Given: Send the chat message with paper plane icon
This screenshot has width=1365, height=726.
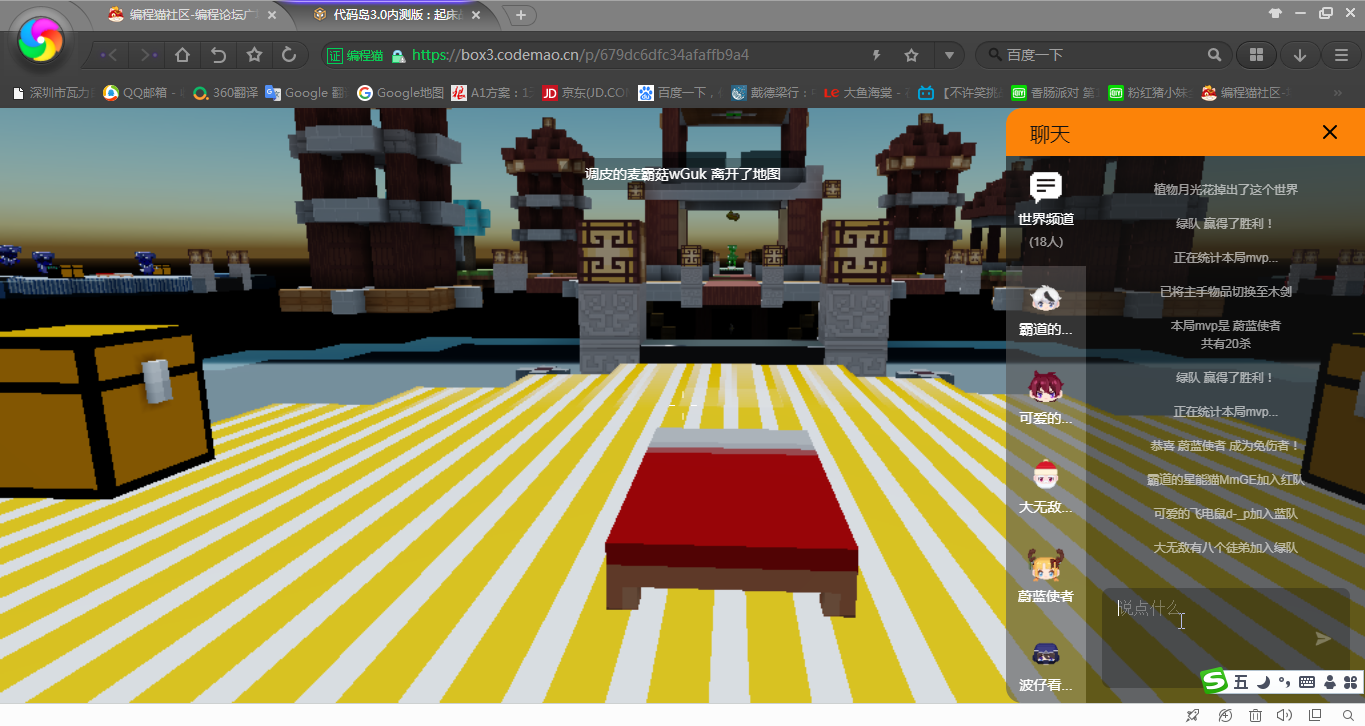Looking at the screenshot, I should 1323,638.
